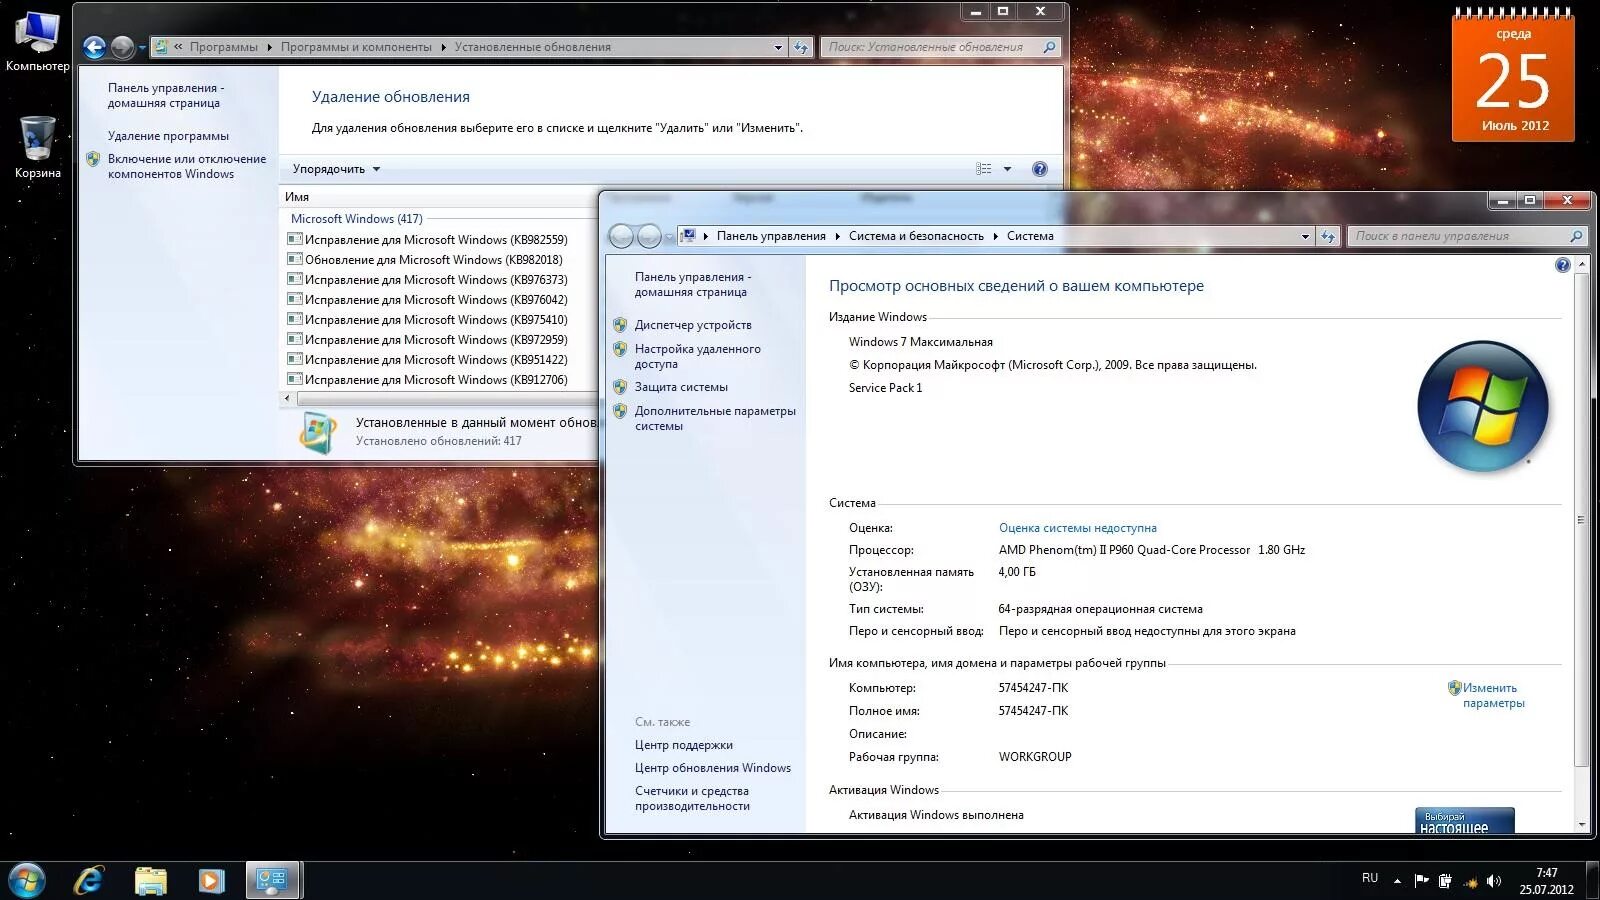This screenshot has height=900, width=1600.
Task: Click the network tray icon
Action: [x=1470, y=881]
